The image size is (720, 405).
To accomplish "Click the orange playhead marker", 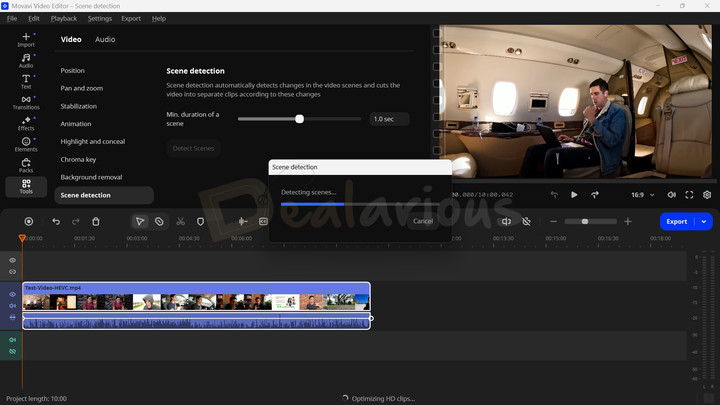I will click(x=22, y=238).
